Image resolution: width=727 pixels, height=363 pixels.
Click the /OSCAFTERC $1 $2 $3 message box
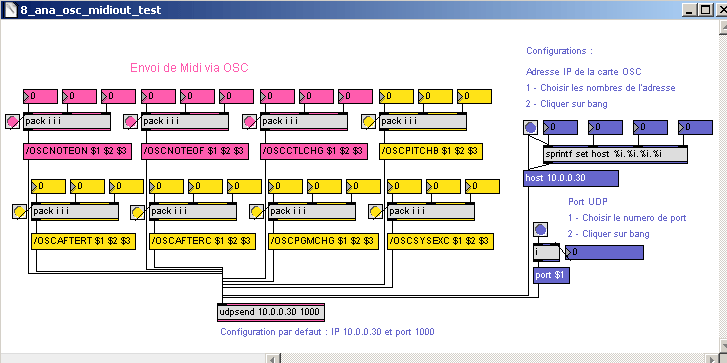tap(202, 242)
